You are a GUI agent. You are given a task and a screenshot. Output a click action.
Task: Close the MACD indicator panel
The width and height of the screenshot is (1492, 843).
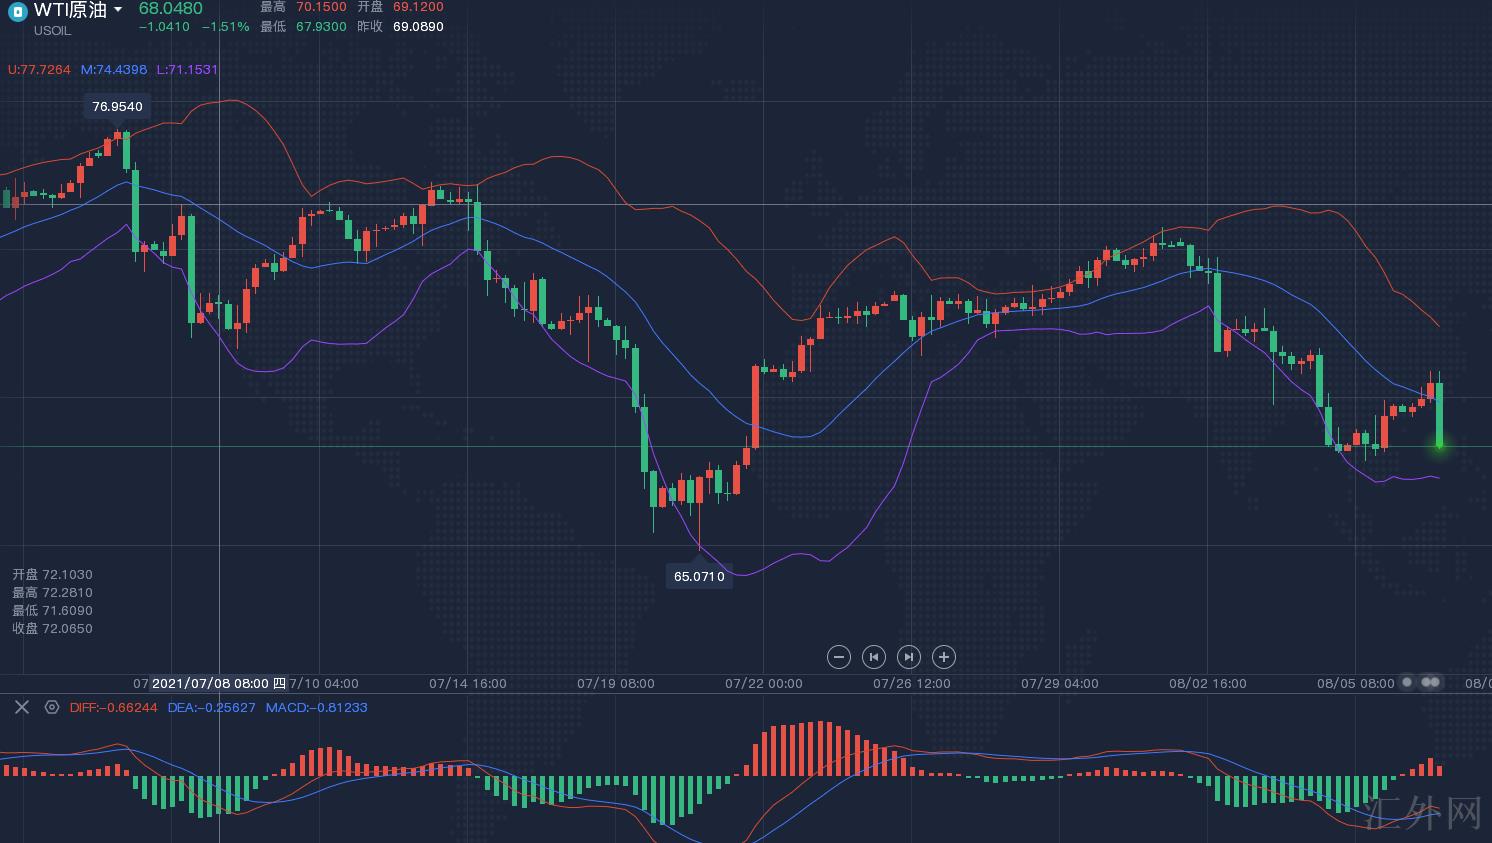pyautogui.click(x=22, y=707)
